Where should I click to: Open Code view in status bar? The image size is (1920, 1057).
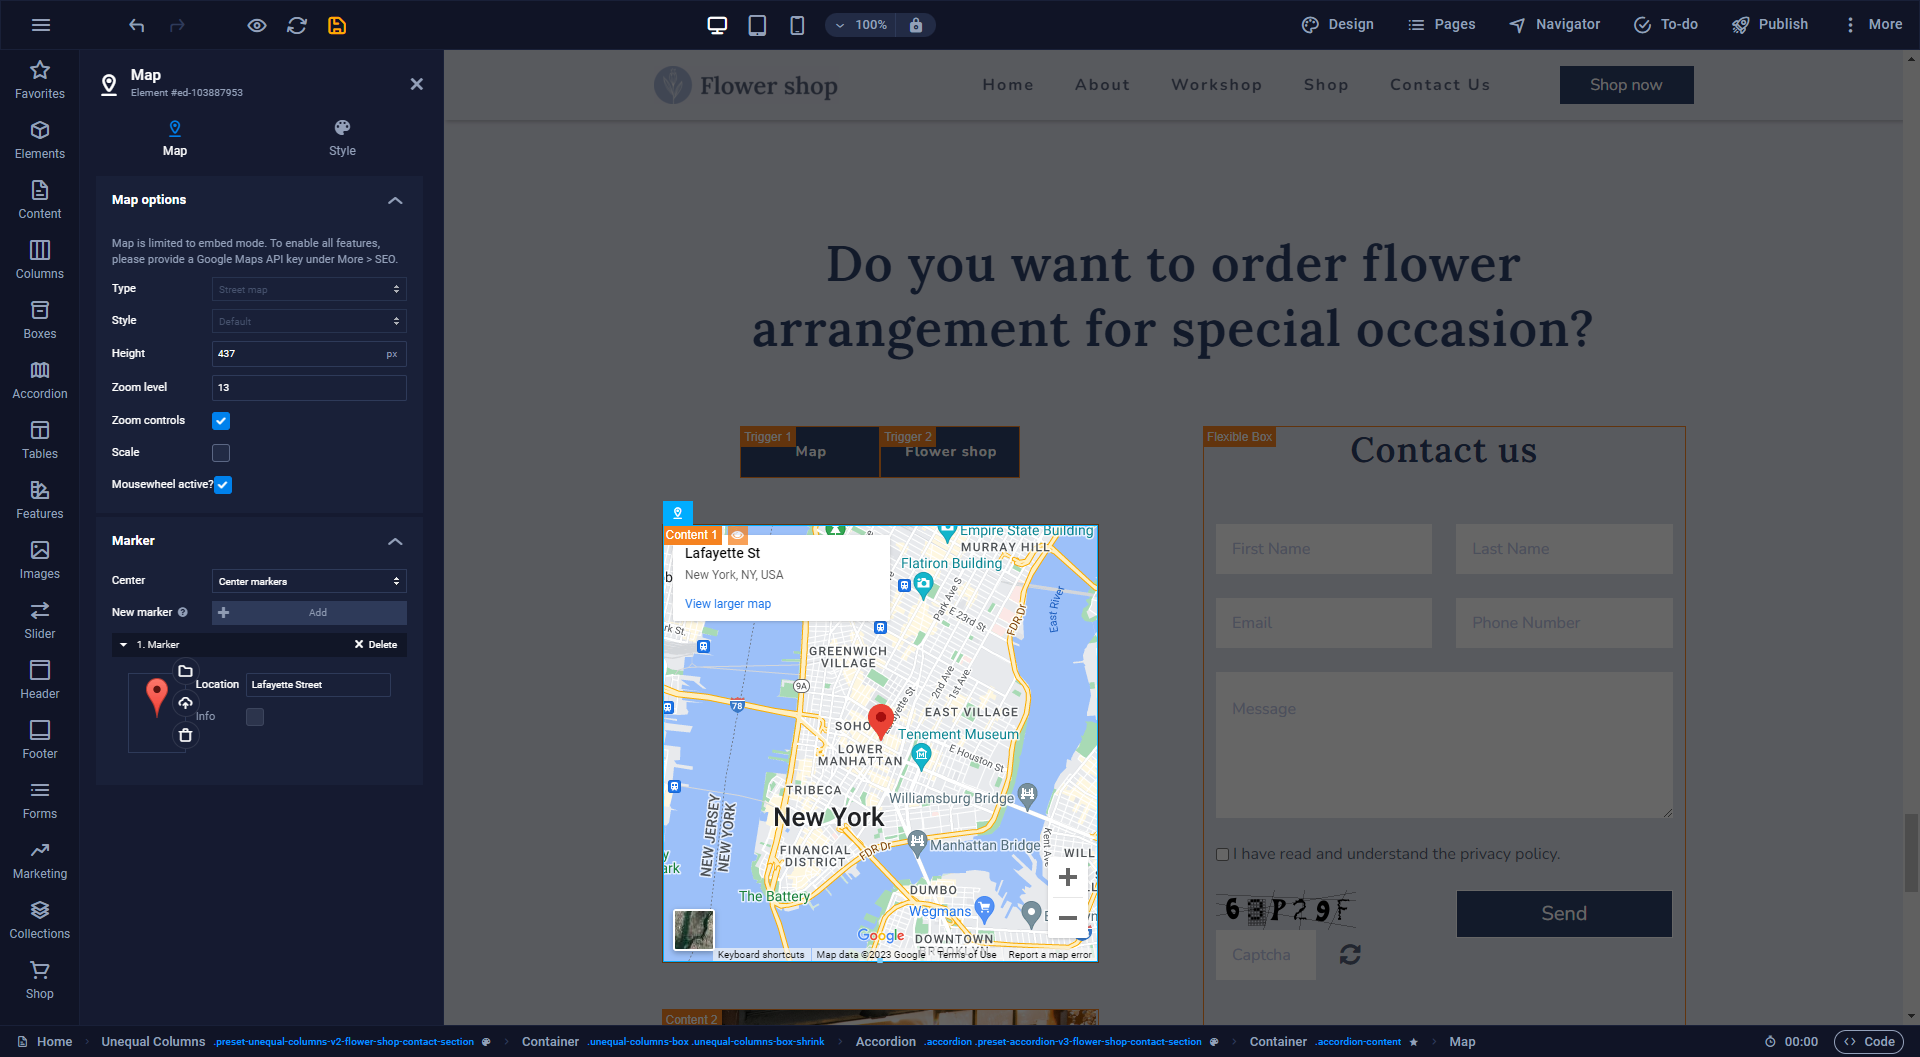(1869, 1042)
